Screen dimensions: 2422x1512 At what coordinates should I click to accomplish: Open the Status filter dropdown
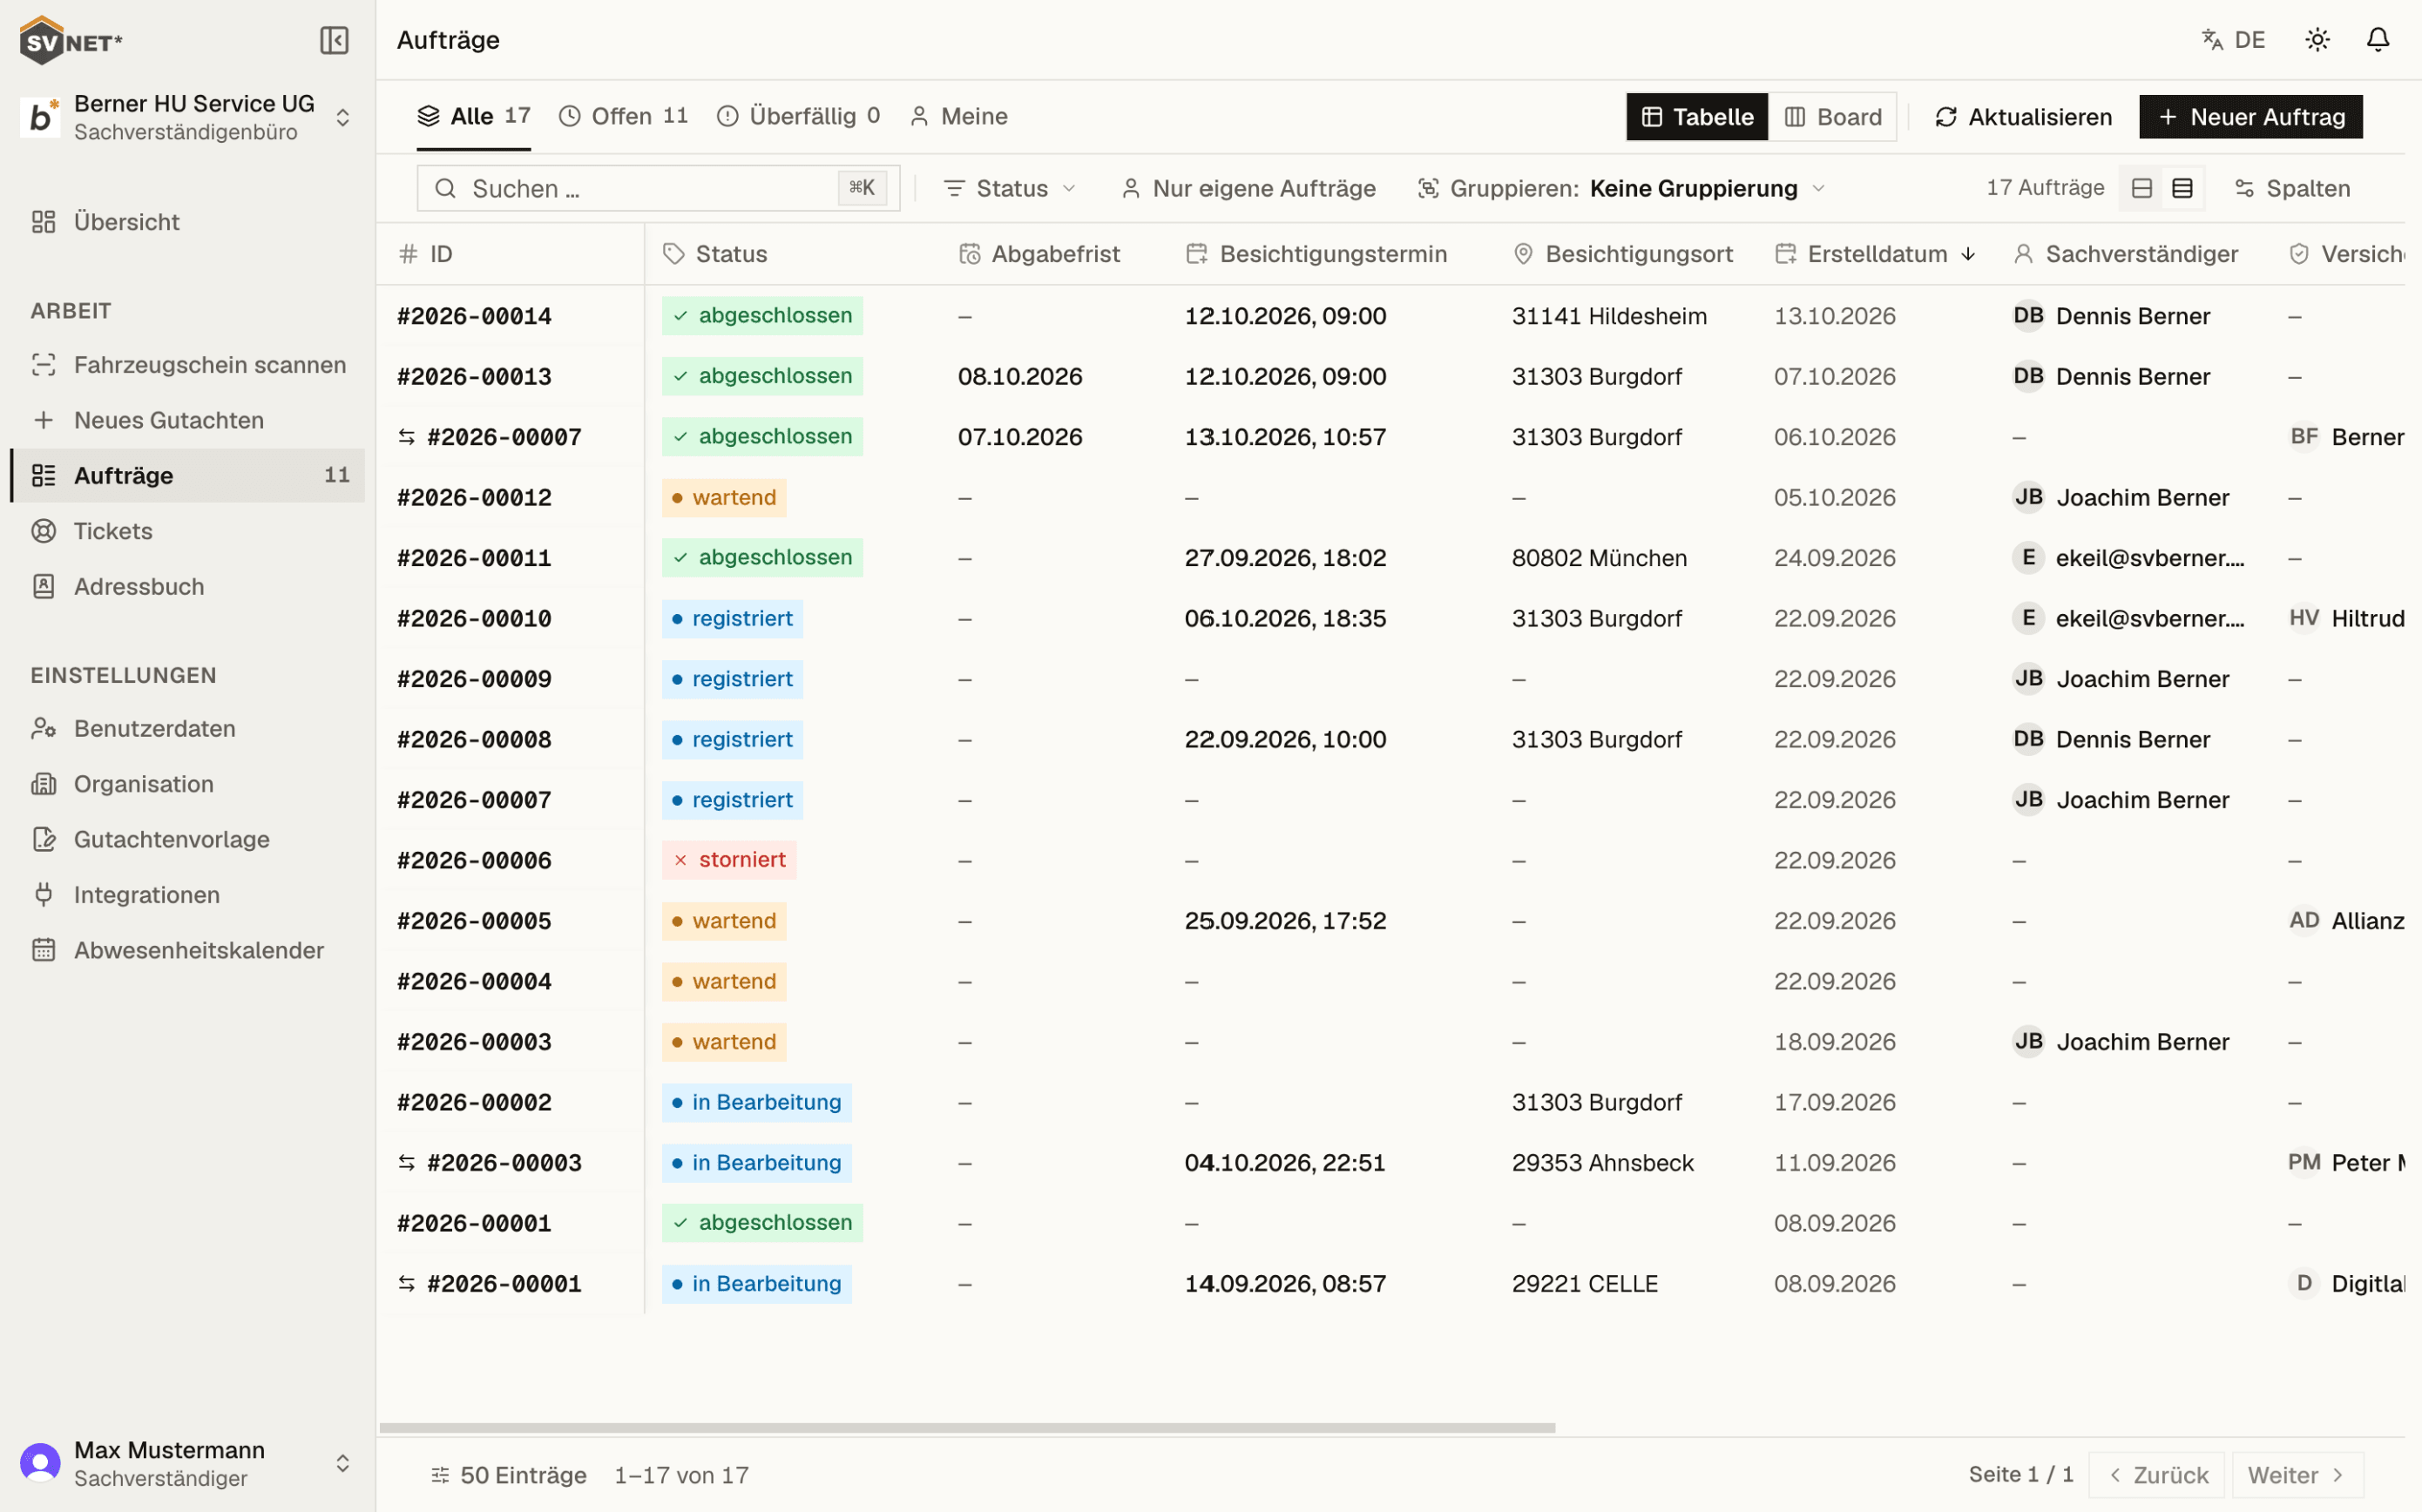coord(1010,188)
